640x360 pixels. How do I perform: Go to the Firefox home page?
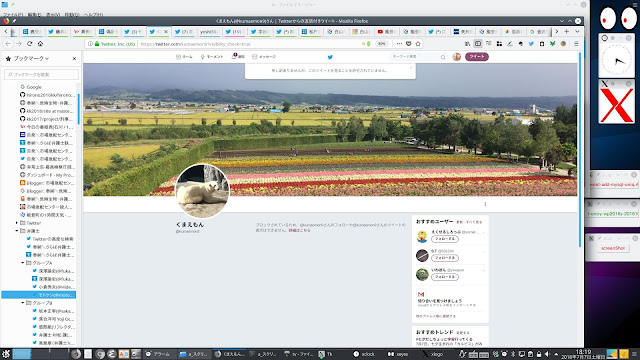point(40,44)
